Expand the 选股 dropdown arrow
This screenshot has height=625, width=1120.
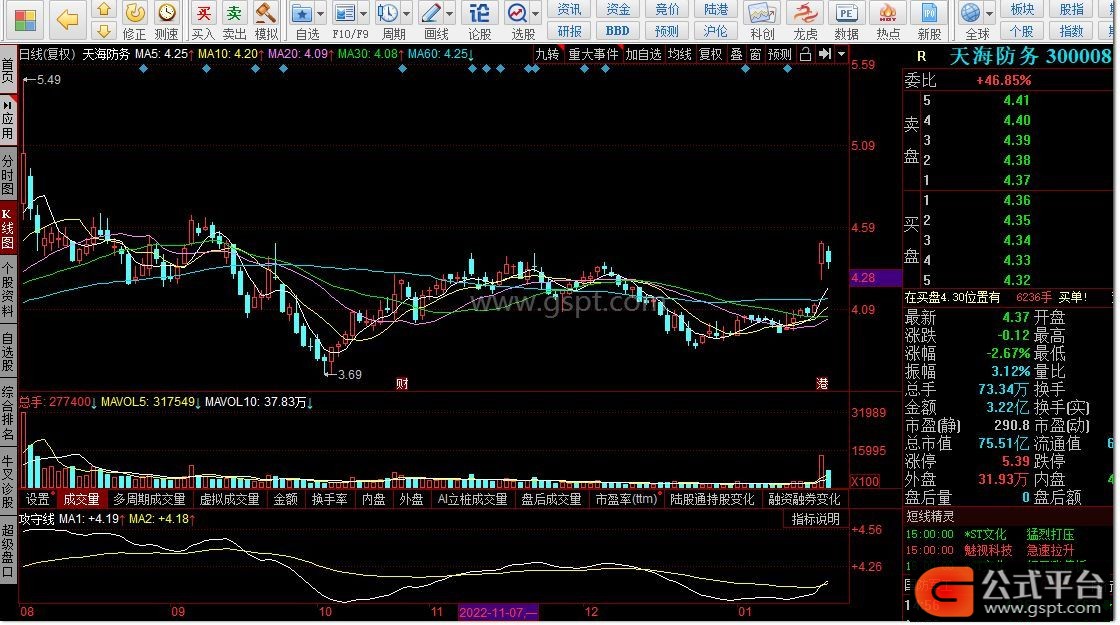[535, 14]
